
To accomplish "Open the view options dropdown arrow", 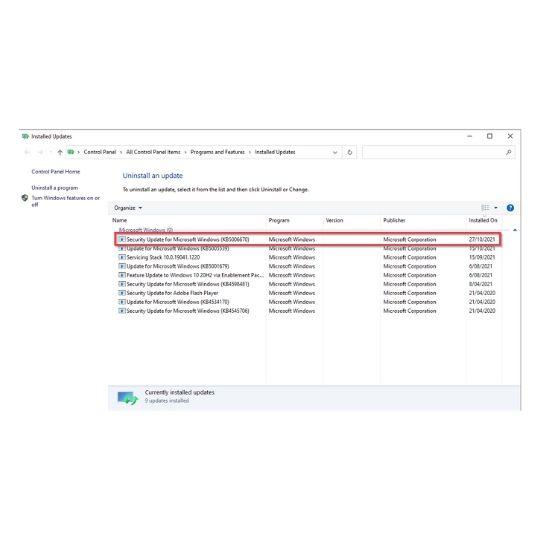I will click(496, 208).
